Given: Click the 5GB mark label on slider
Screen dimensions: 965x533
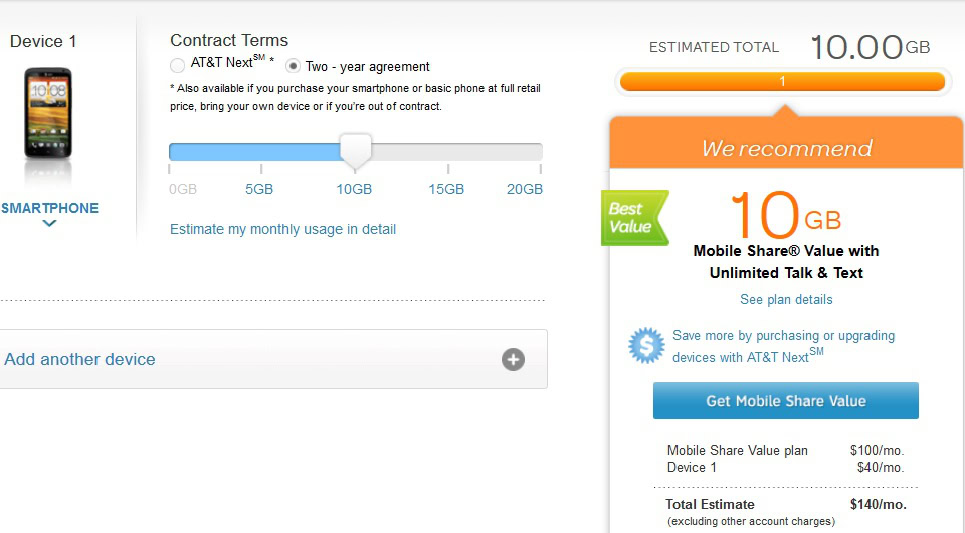Looking at the screenshot, I should (259, 189).
